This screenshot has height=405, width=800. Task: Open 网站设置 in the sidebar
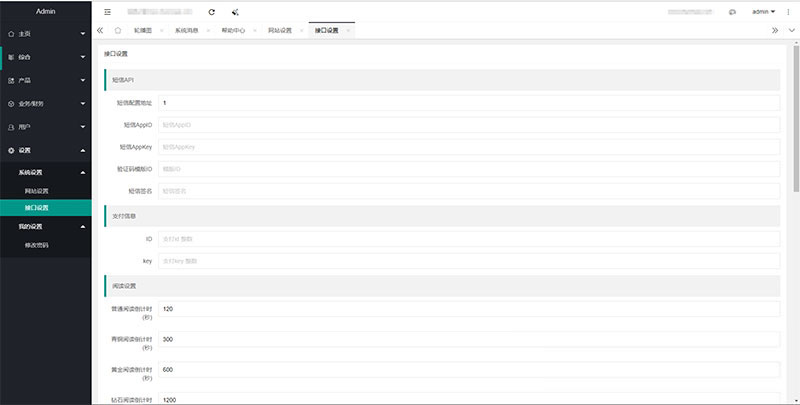click(x=37, y=190)
